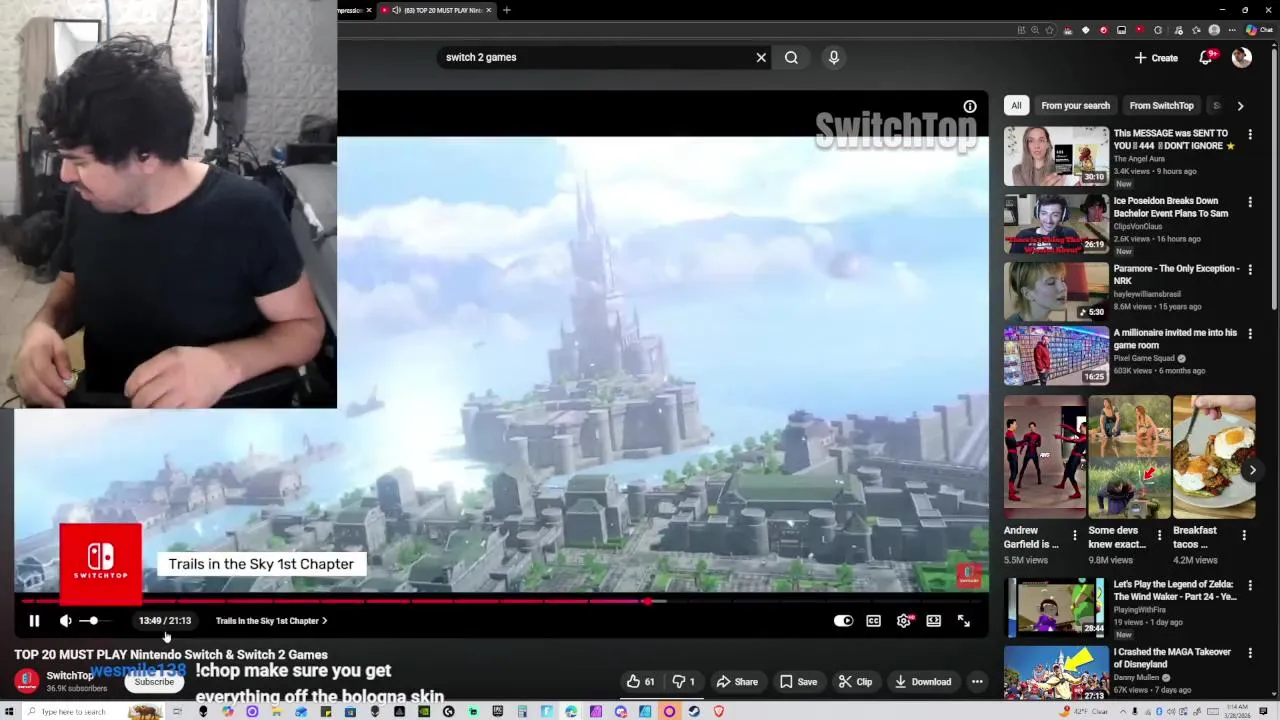Enter full screen mode
This screenshot has width=1280, height=720.
(963, 621)
